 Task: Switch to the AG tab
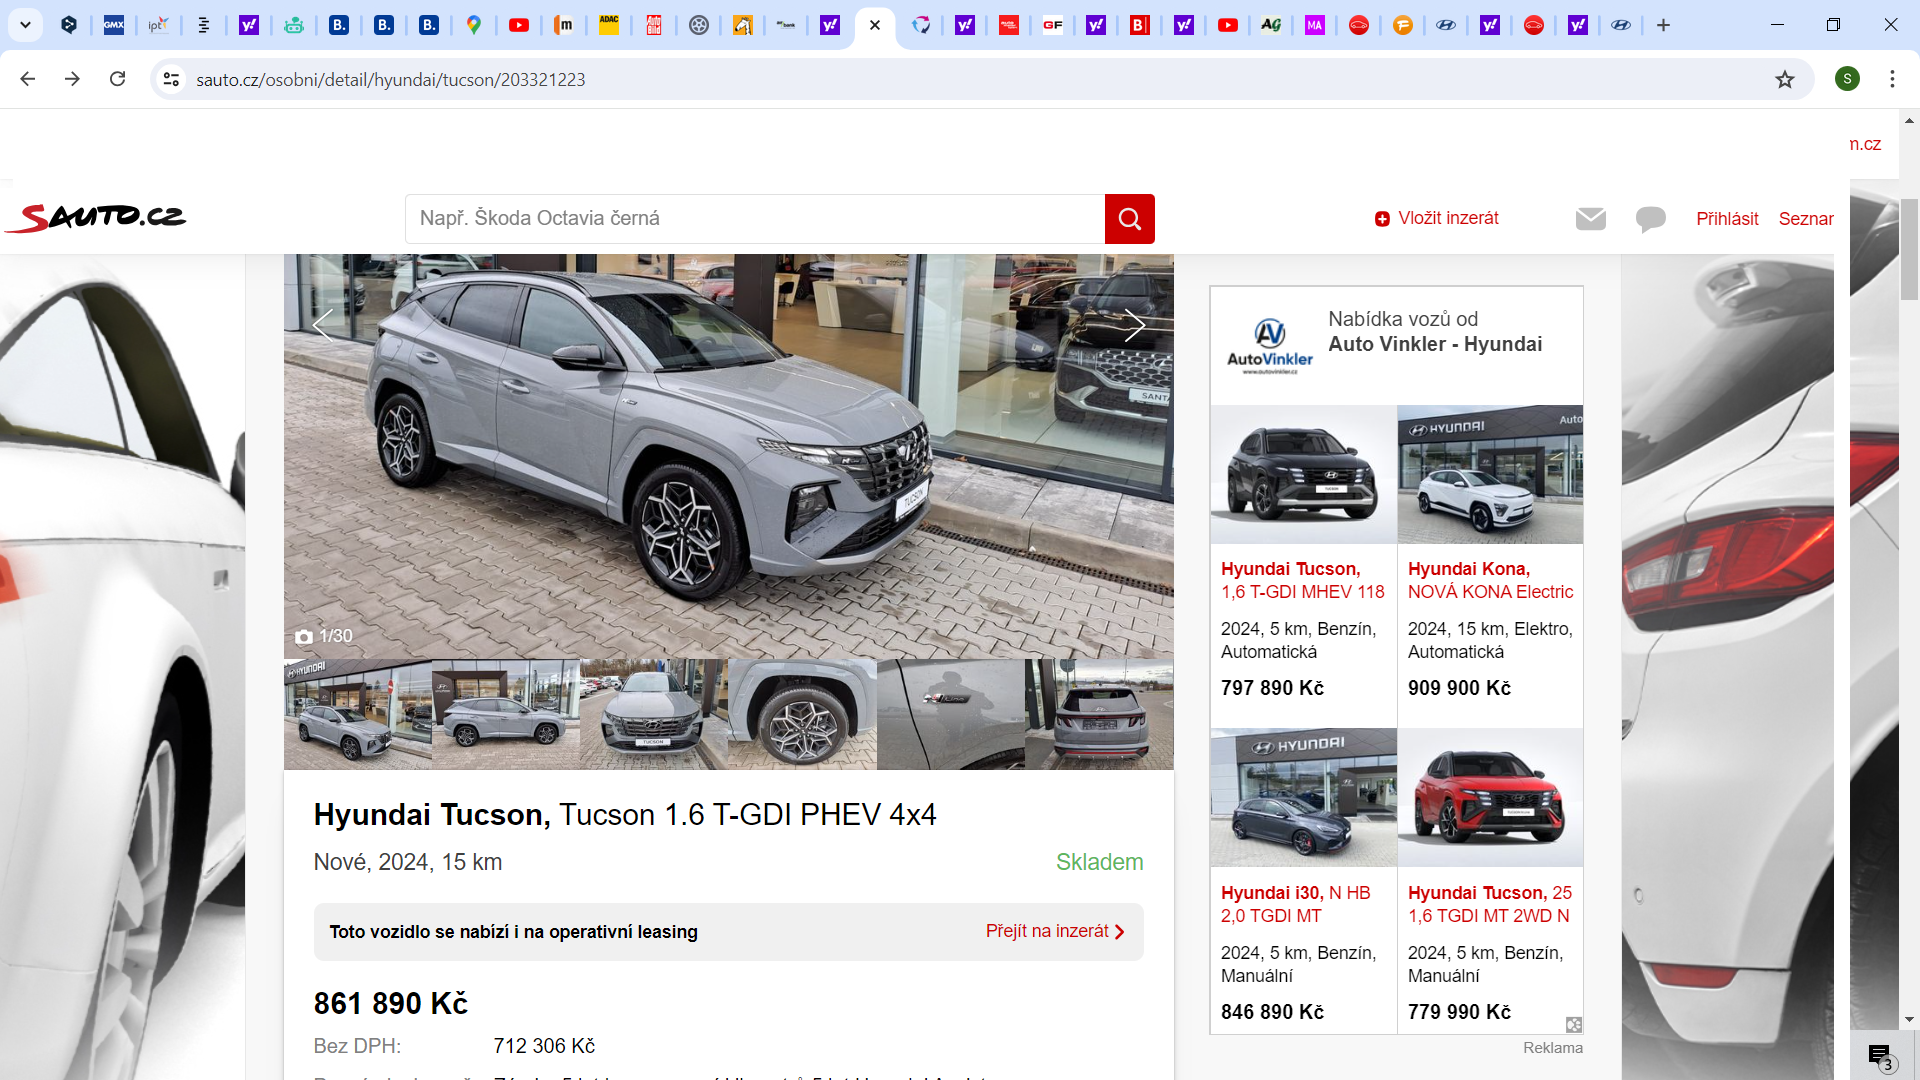click(x=1271, y=25)
